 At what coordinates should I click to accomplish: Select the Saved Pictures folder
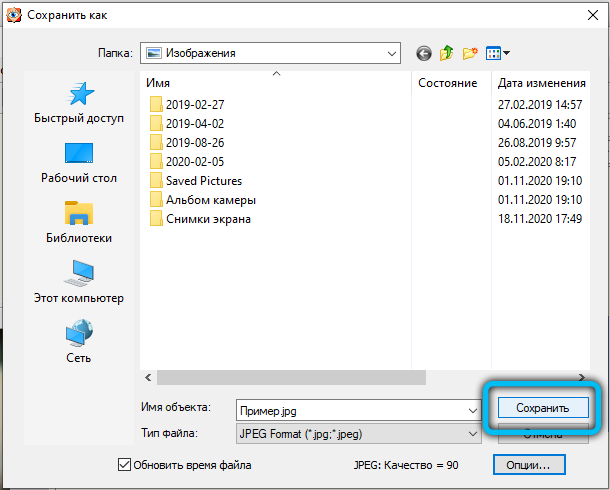click(x=203, y=180)
